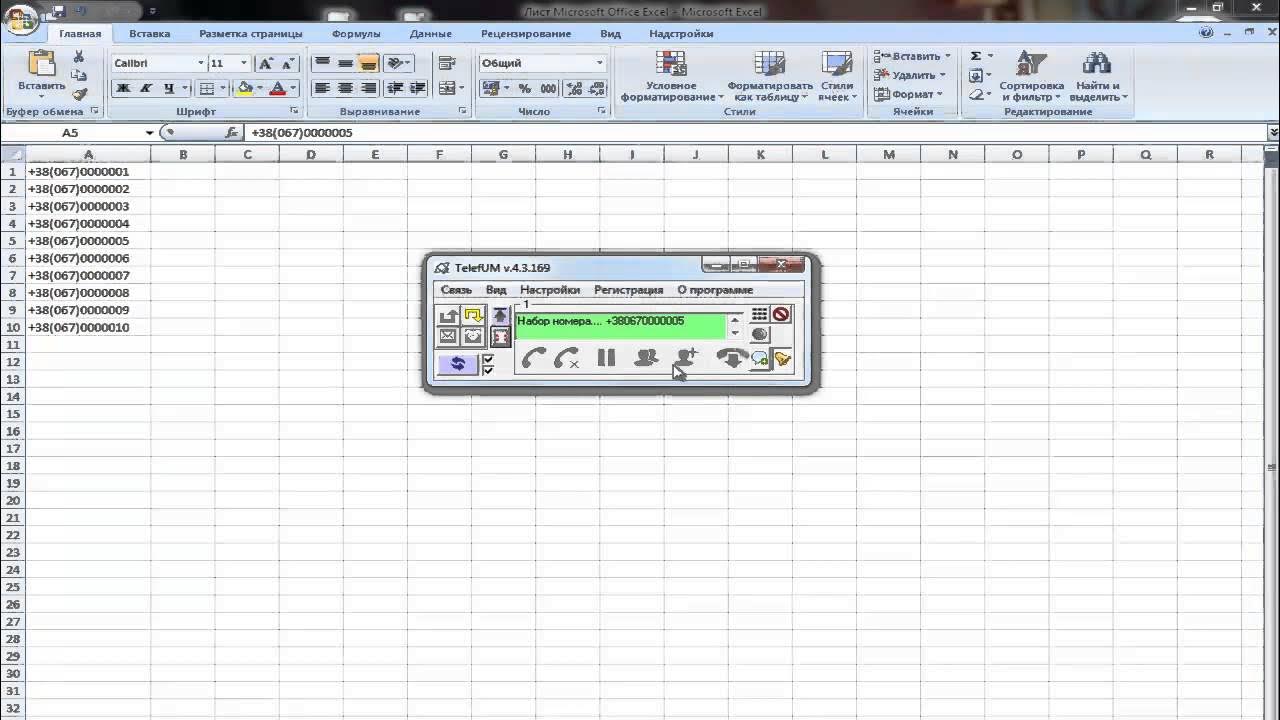
Task: Toggle bottom vertical alignment
Action: [x=368, y=63]
